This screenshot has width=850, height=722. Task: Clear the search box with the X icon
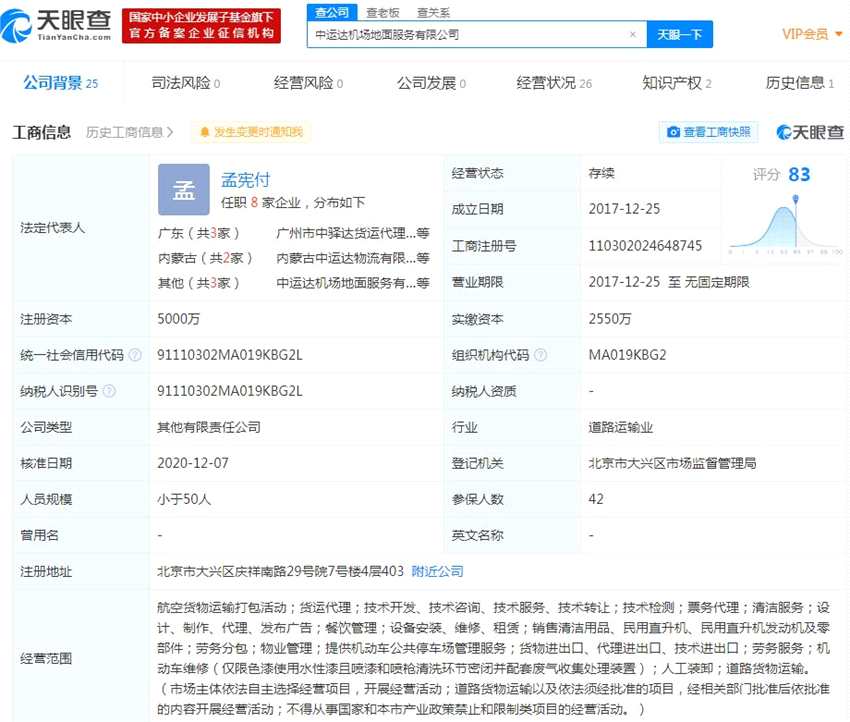point(633,35)
